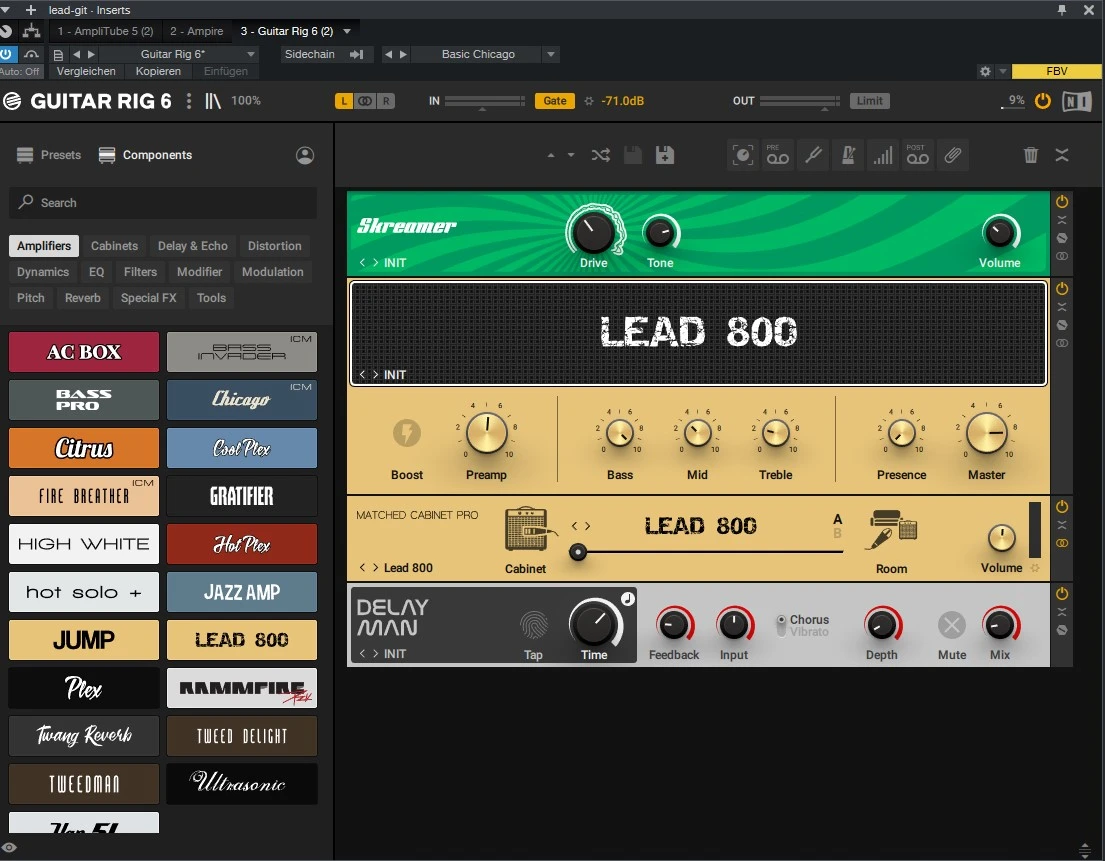Click the Tap fingerprint on Delay Man
Image resolution: width=1105 pixels, height=861 pixels.
(533, 624)
